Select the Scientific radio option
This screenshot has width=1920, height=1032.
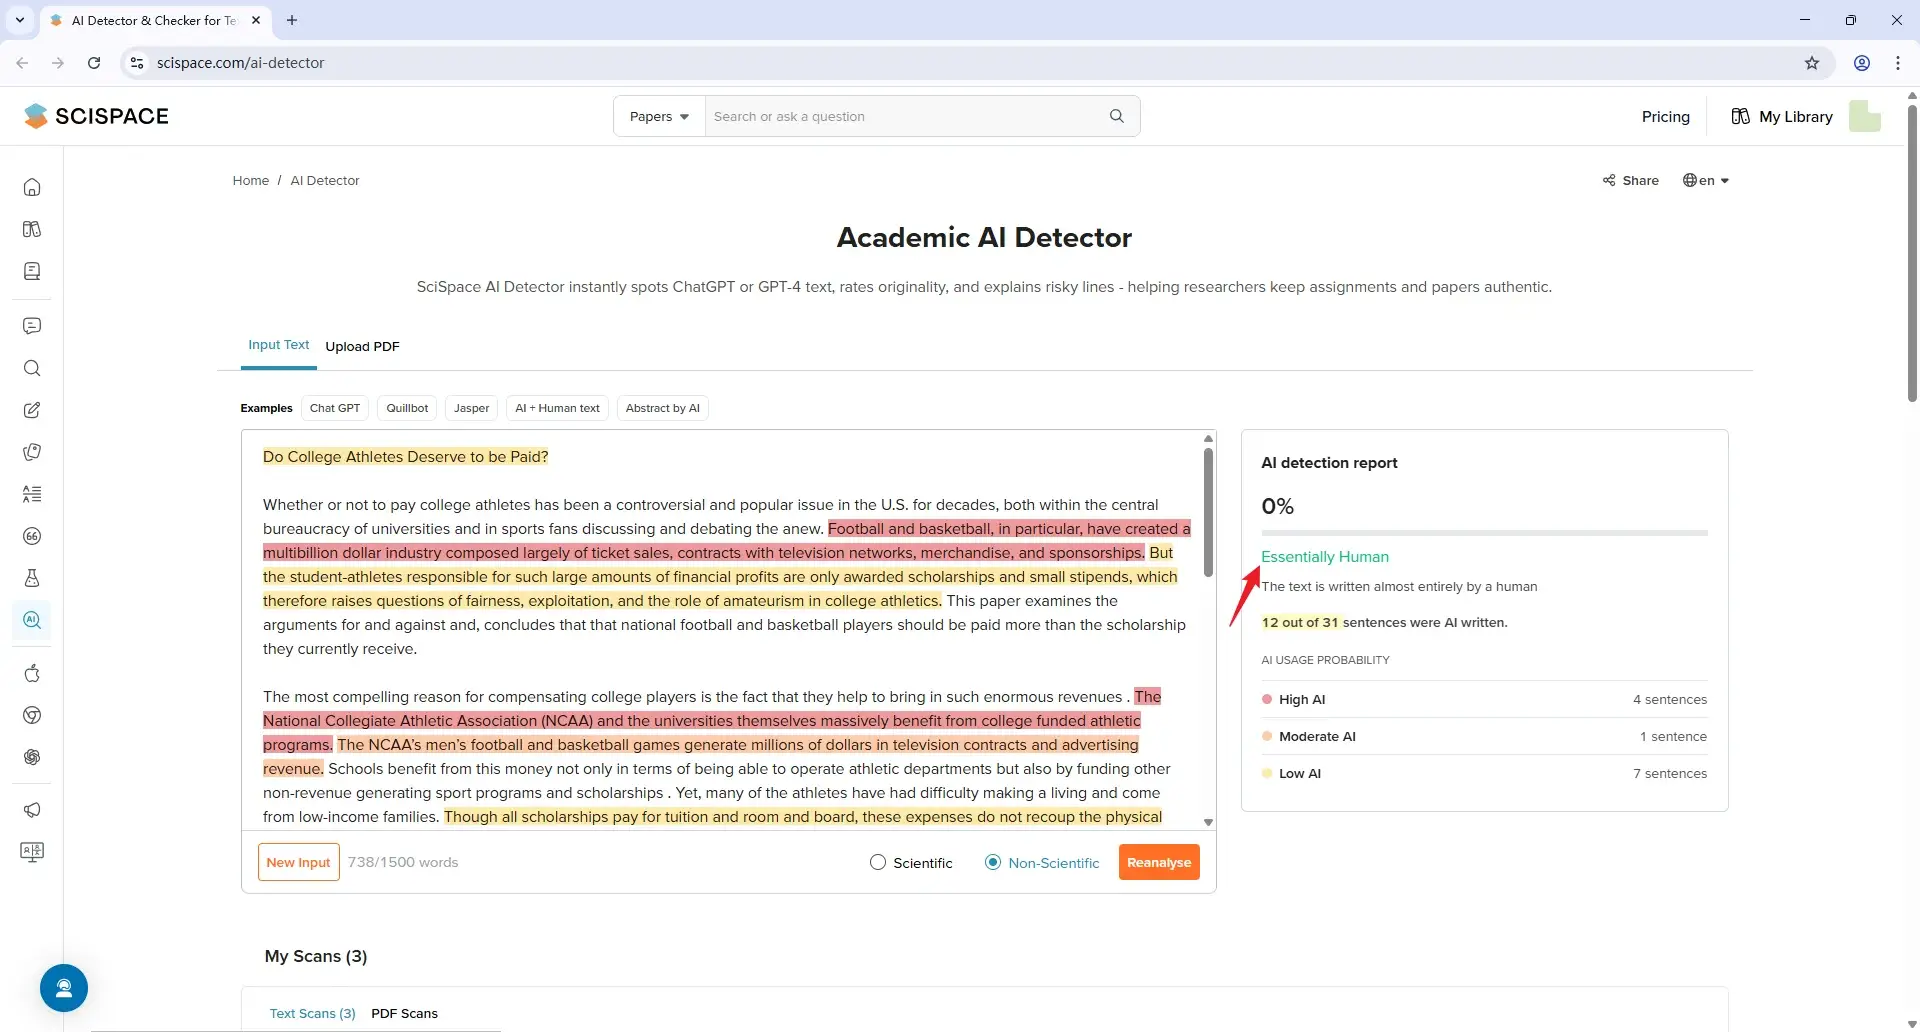click(878, 862)
